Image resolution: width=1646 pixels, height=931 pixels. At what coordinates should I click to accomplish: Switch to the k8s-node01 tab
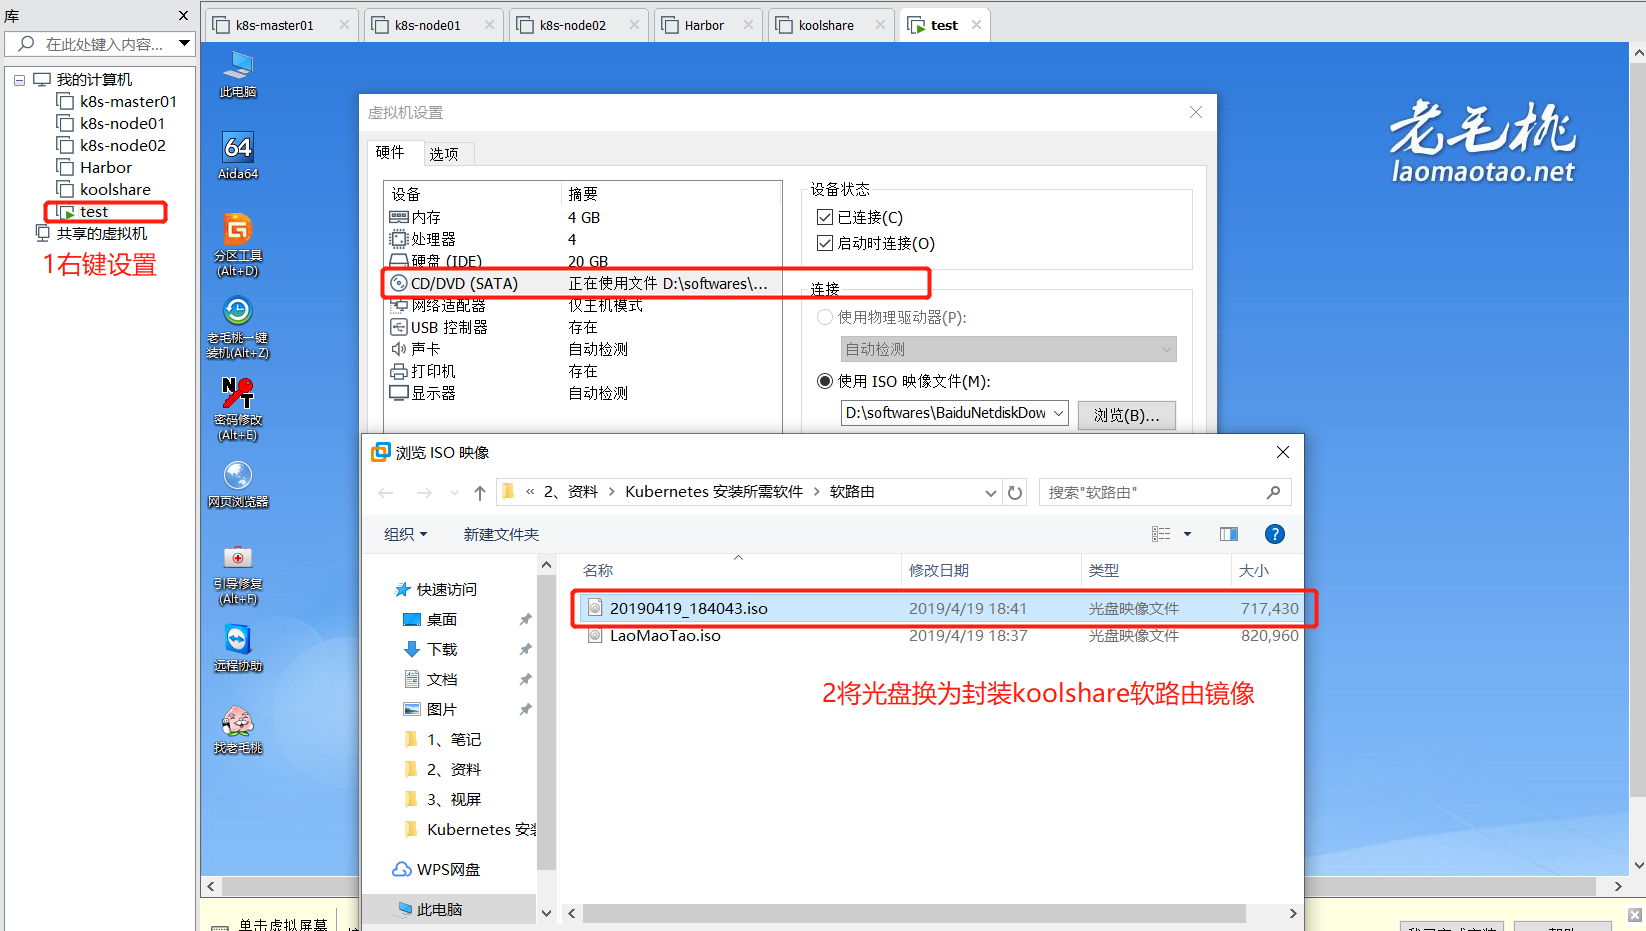[433, 25]
